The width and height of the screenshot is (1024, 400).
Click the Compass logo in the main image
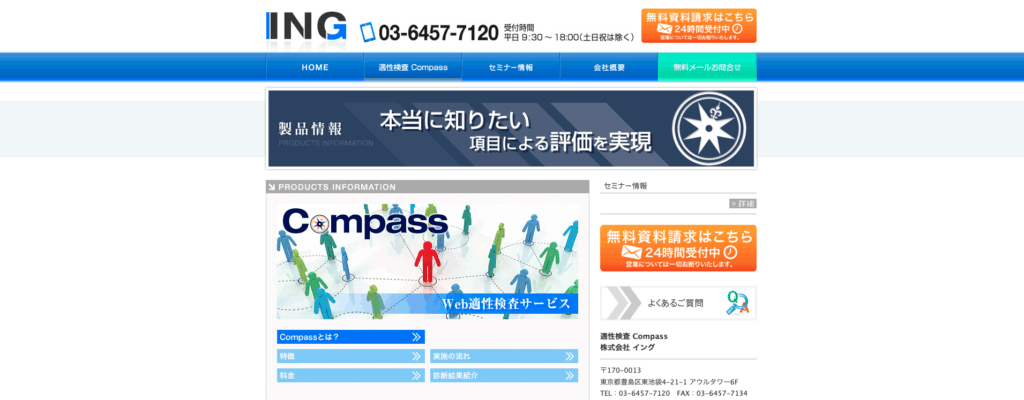[x=364, y=221]
